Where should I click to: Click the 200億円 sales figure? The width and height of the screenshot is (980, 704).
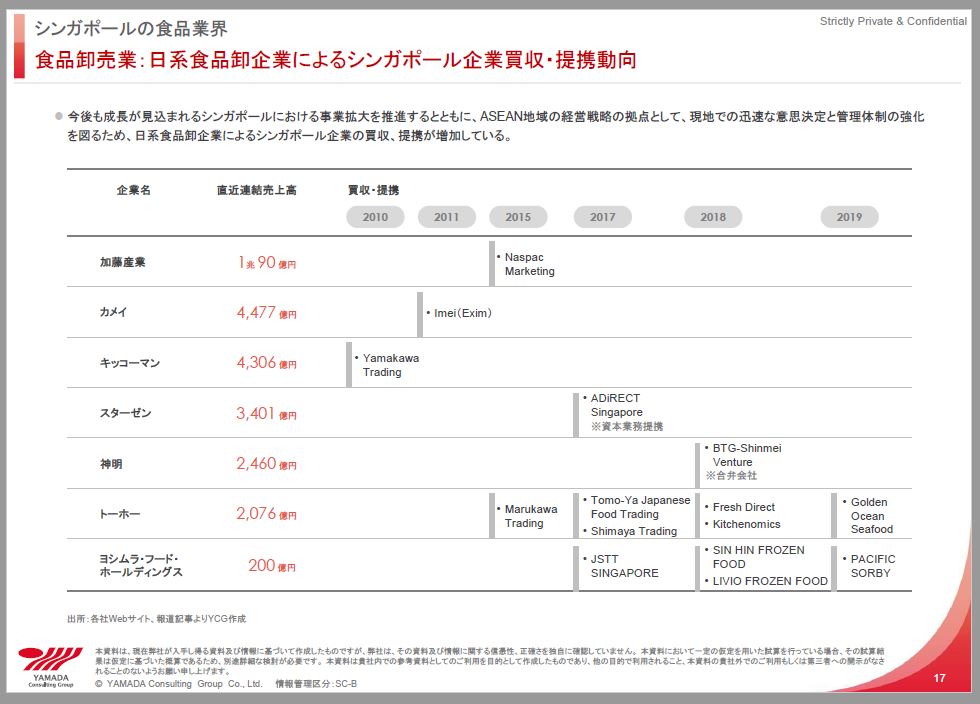point(272,566)
